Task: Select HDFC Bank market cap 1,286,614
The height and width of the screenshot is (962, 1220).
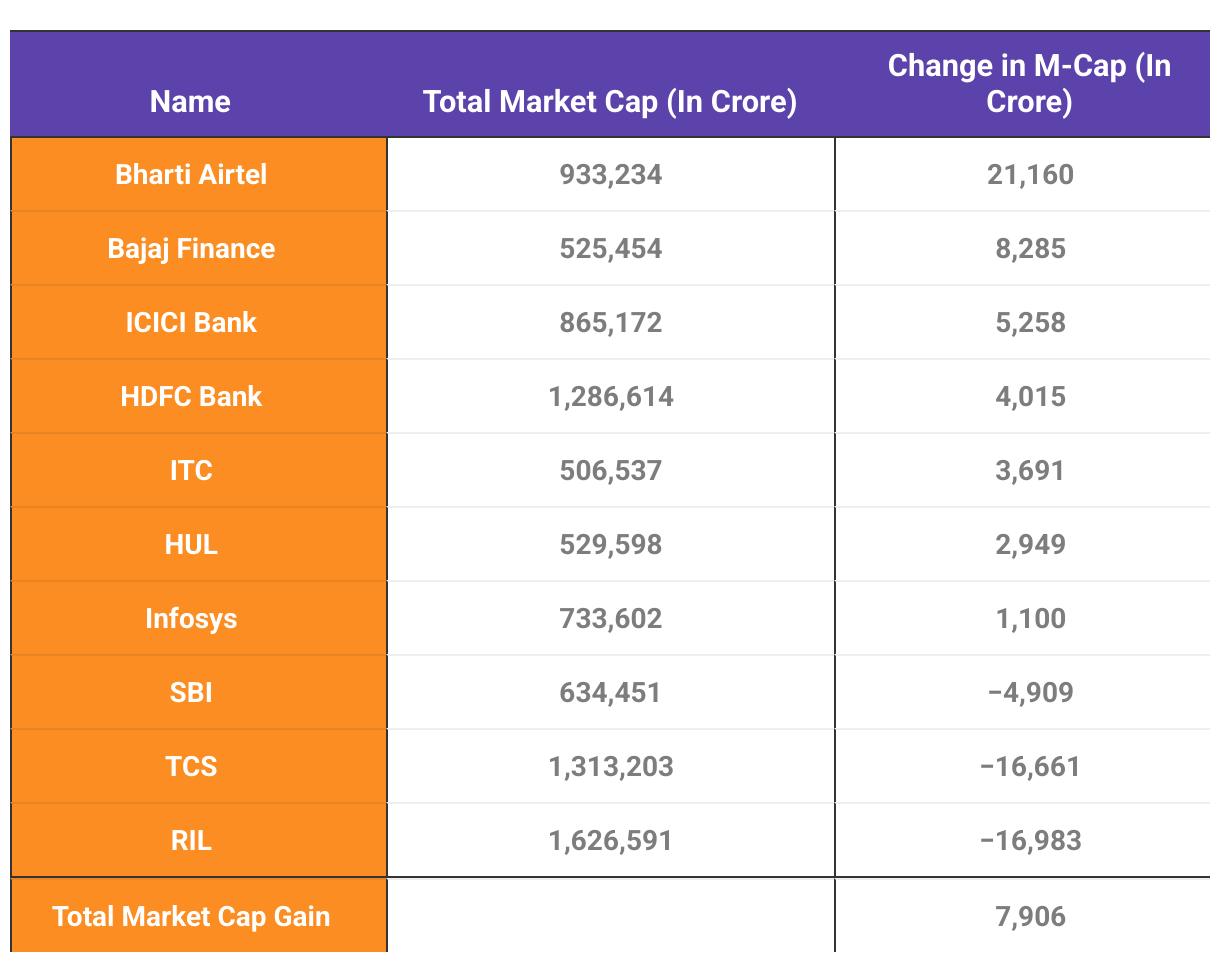Action: (611, 396)
